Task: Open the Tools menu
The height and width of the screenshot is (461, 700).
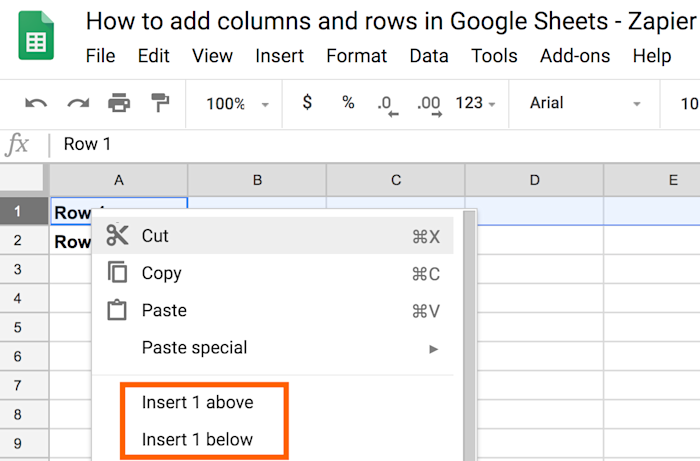Action: point(494,56)
